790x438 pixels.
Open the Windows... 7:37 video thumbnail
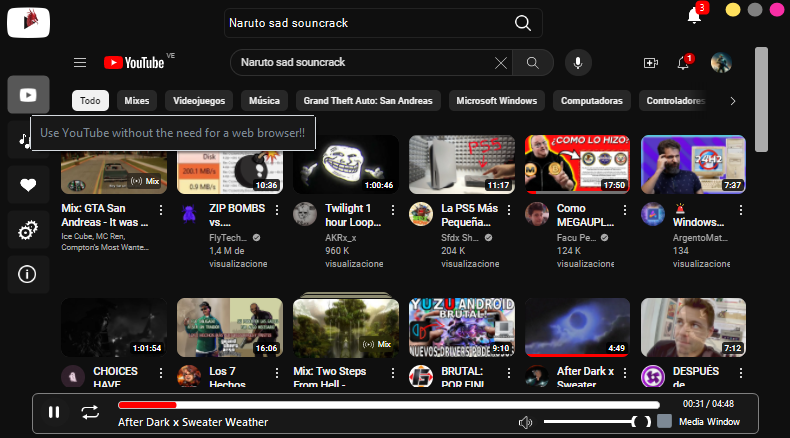pyautogui.click(x=693, y=165)
